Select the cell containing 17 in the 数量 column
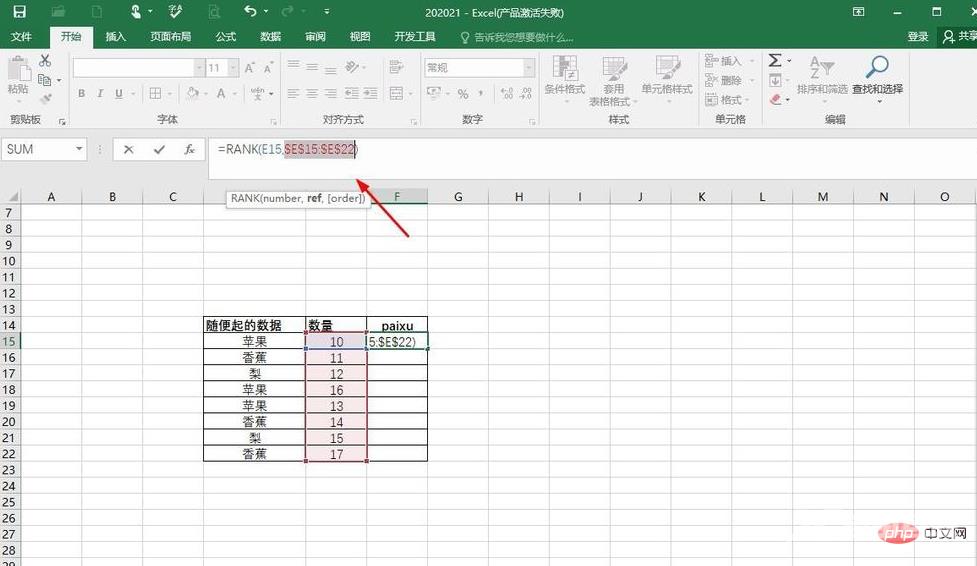Image resolution: width=977 pixels, height=566 pixels. pyautogui.click(x=336, y=454)
